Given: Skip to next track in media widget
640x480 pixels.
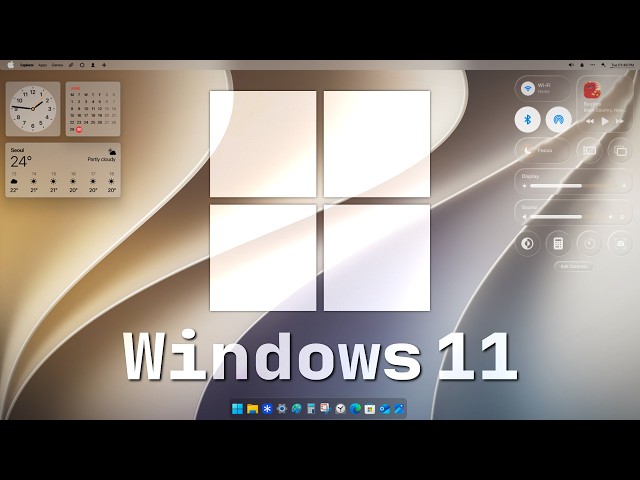Looking at the screenshot, I should click(620, 121).
